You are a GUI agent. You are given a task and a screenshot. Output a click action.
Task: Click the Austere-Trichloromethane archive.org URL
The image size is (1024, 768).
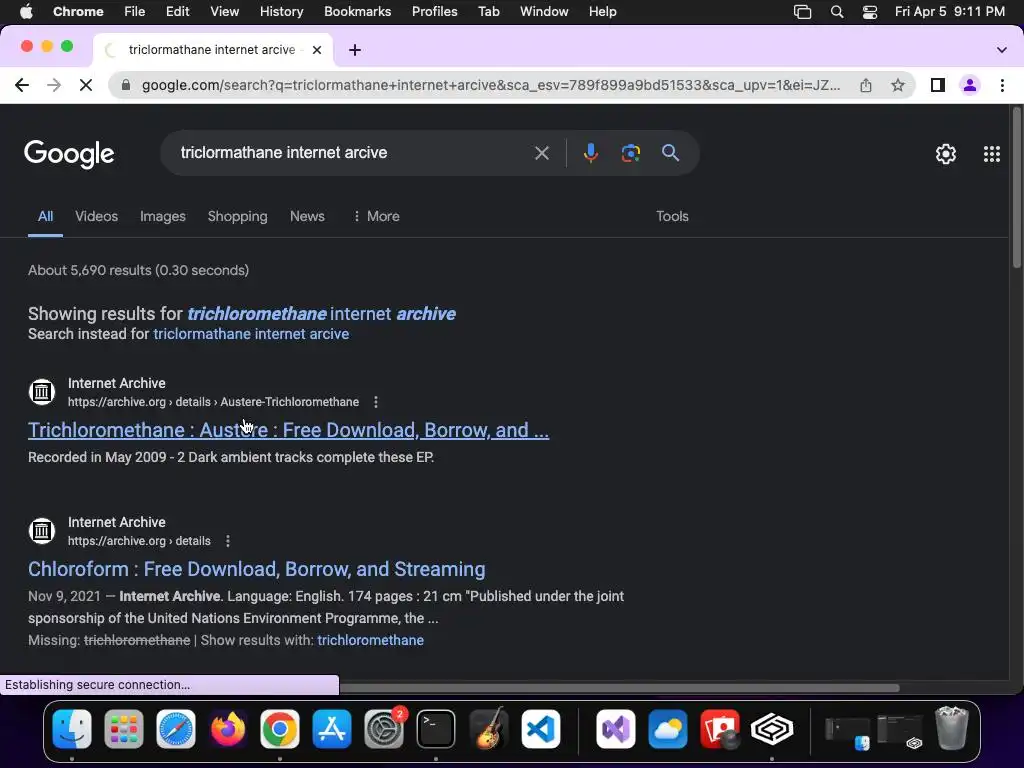pyautogui.click(x=214, y=402)
